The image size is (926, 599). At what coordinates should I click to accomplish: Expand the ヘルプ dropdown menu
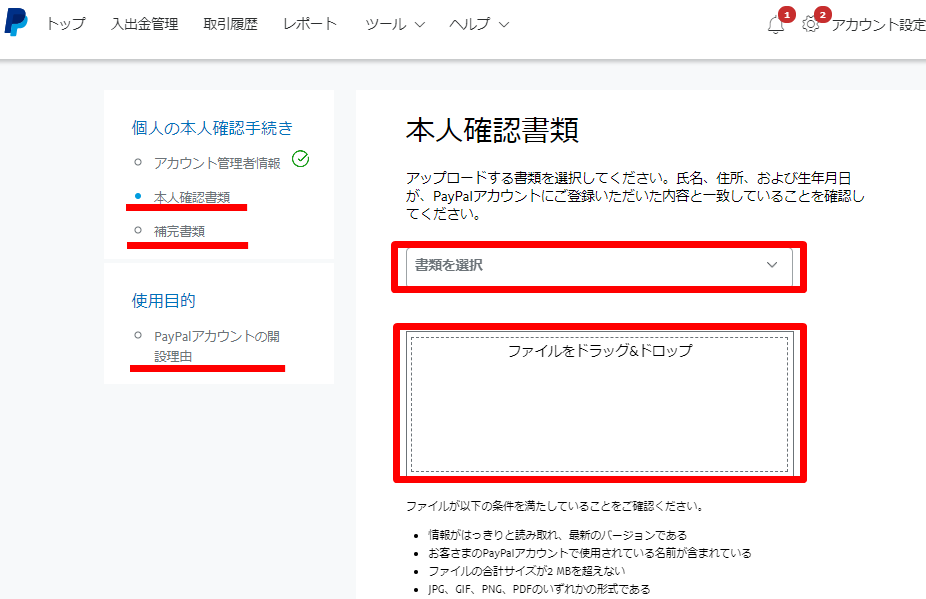pyautogui.click(x=479, y=24)
